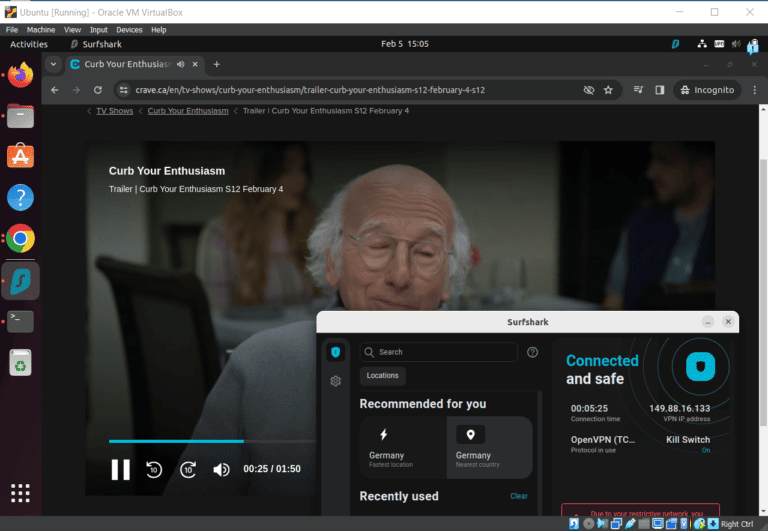Switch to the Locations tab
The image size is (768, 531).
382,376
